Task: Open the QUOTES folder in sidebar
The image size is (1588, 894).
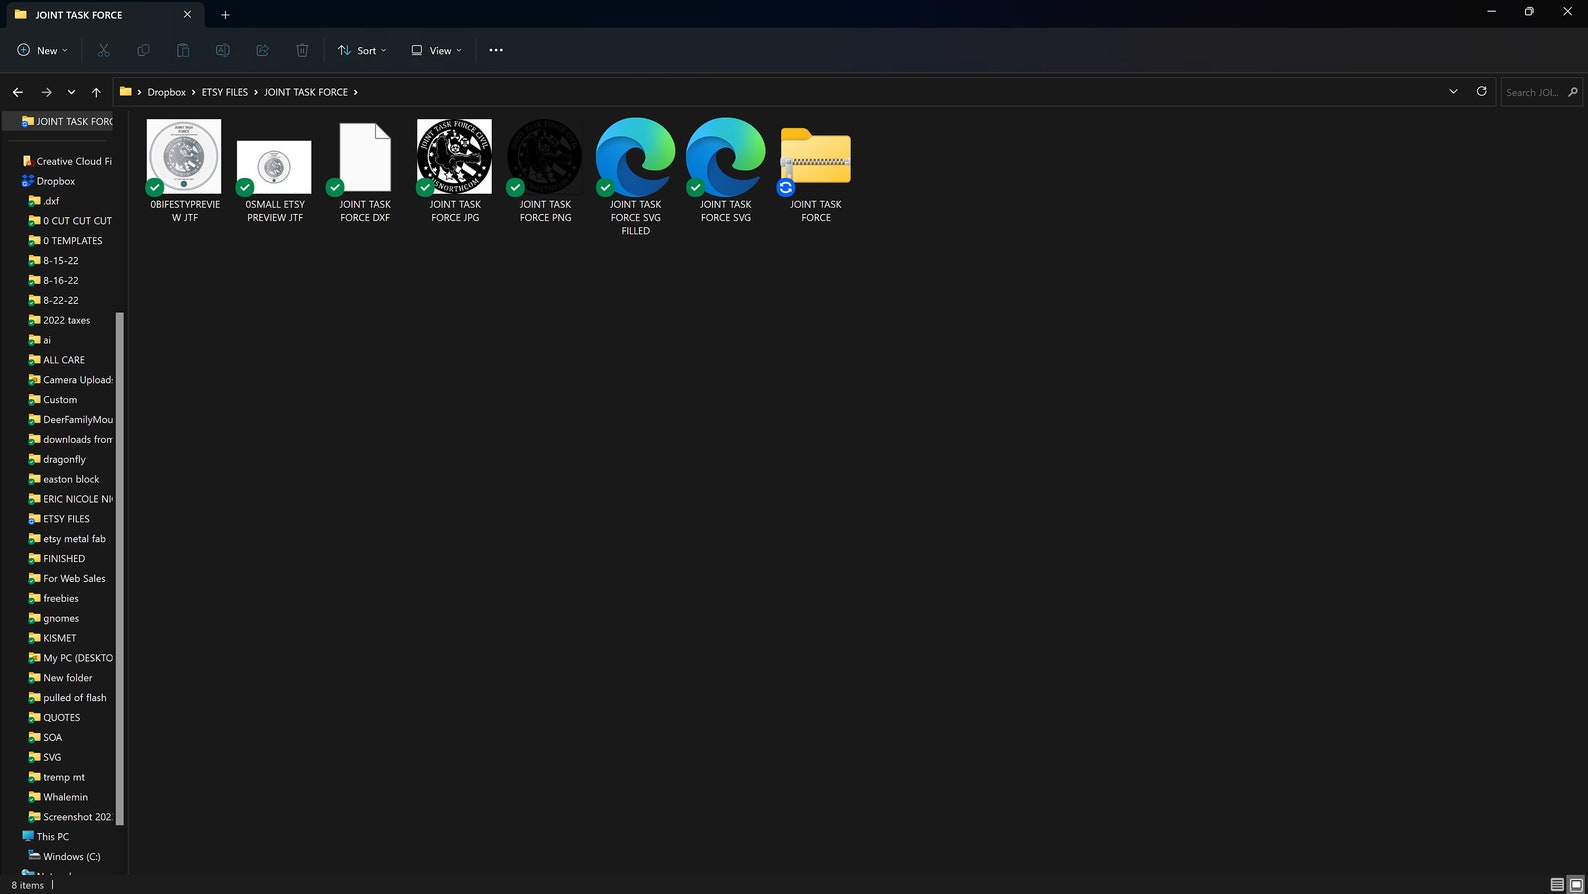Action: point(61,718)
